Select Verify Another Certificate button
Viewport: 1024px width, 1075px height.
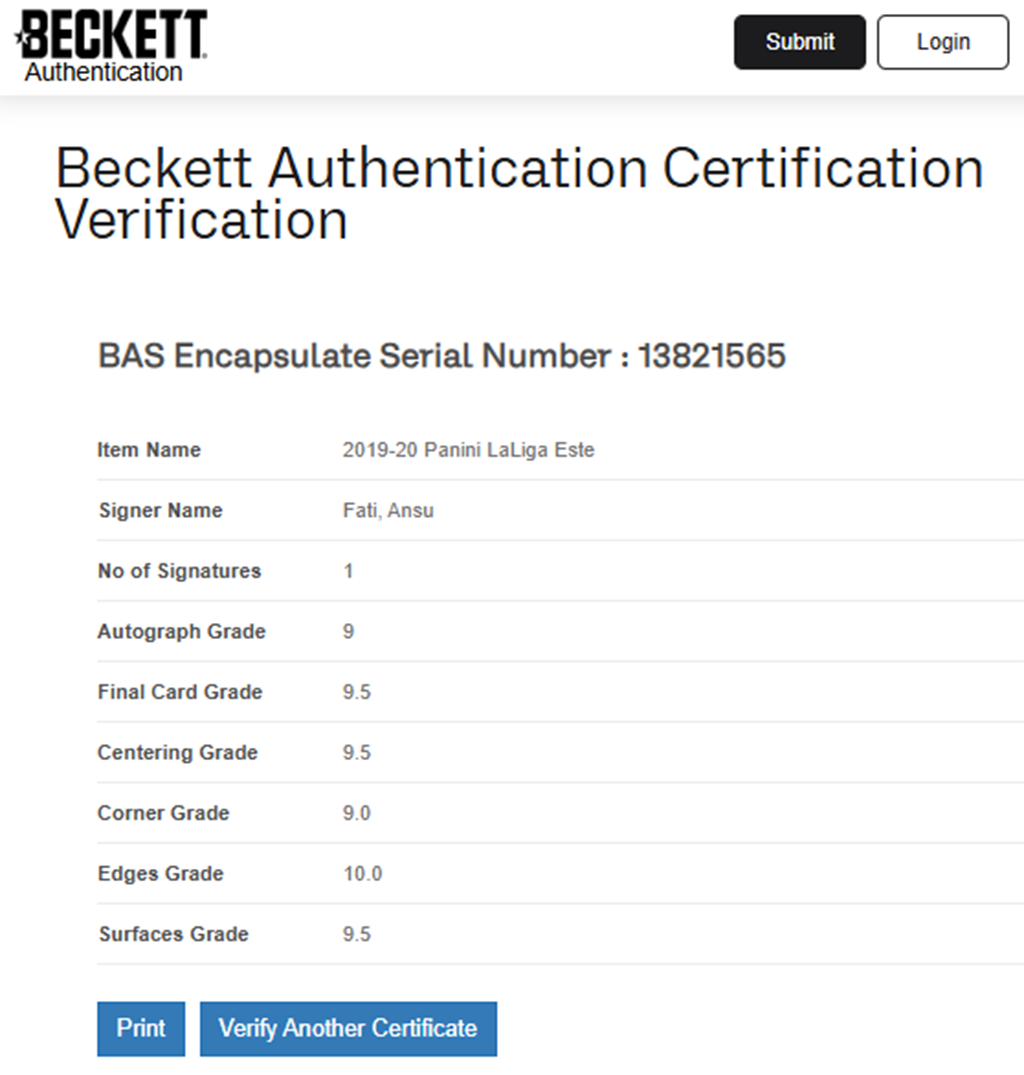point(348,1028)
